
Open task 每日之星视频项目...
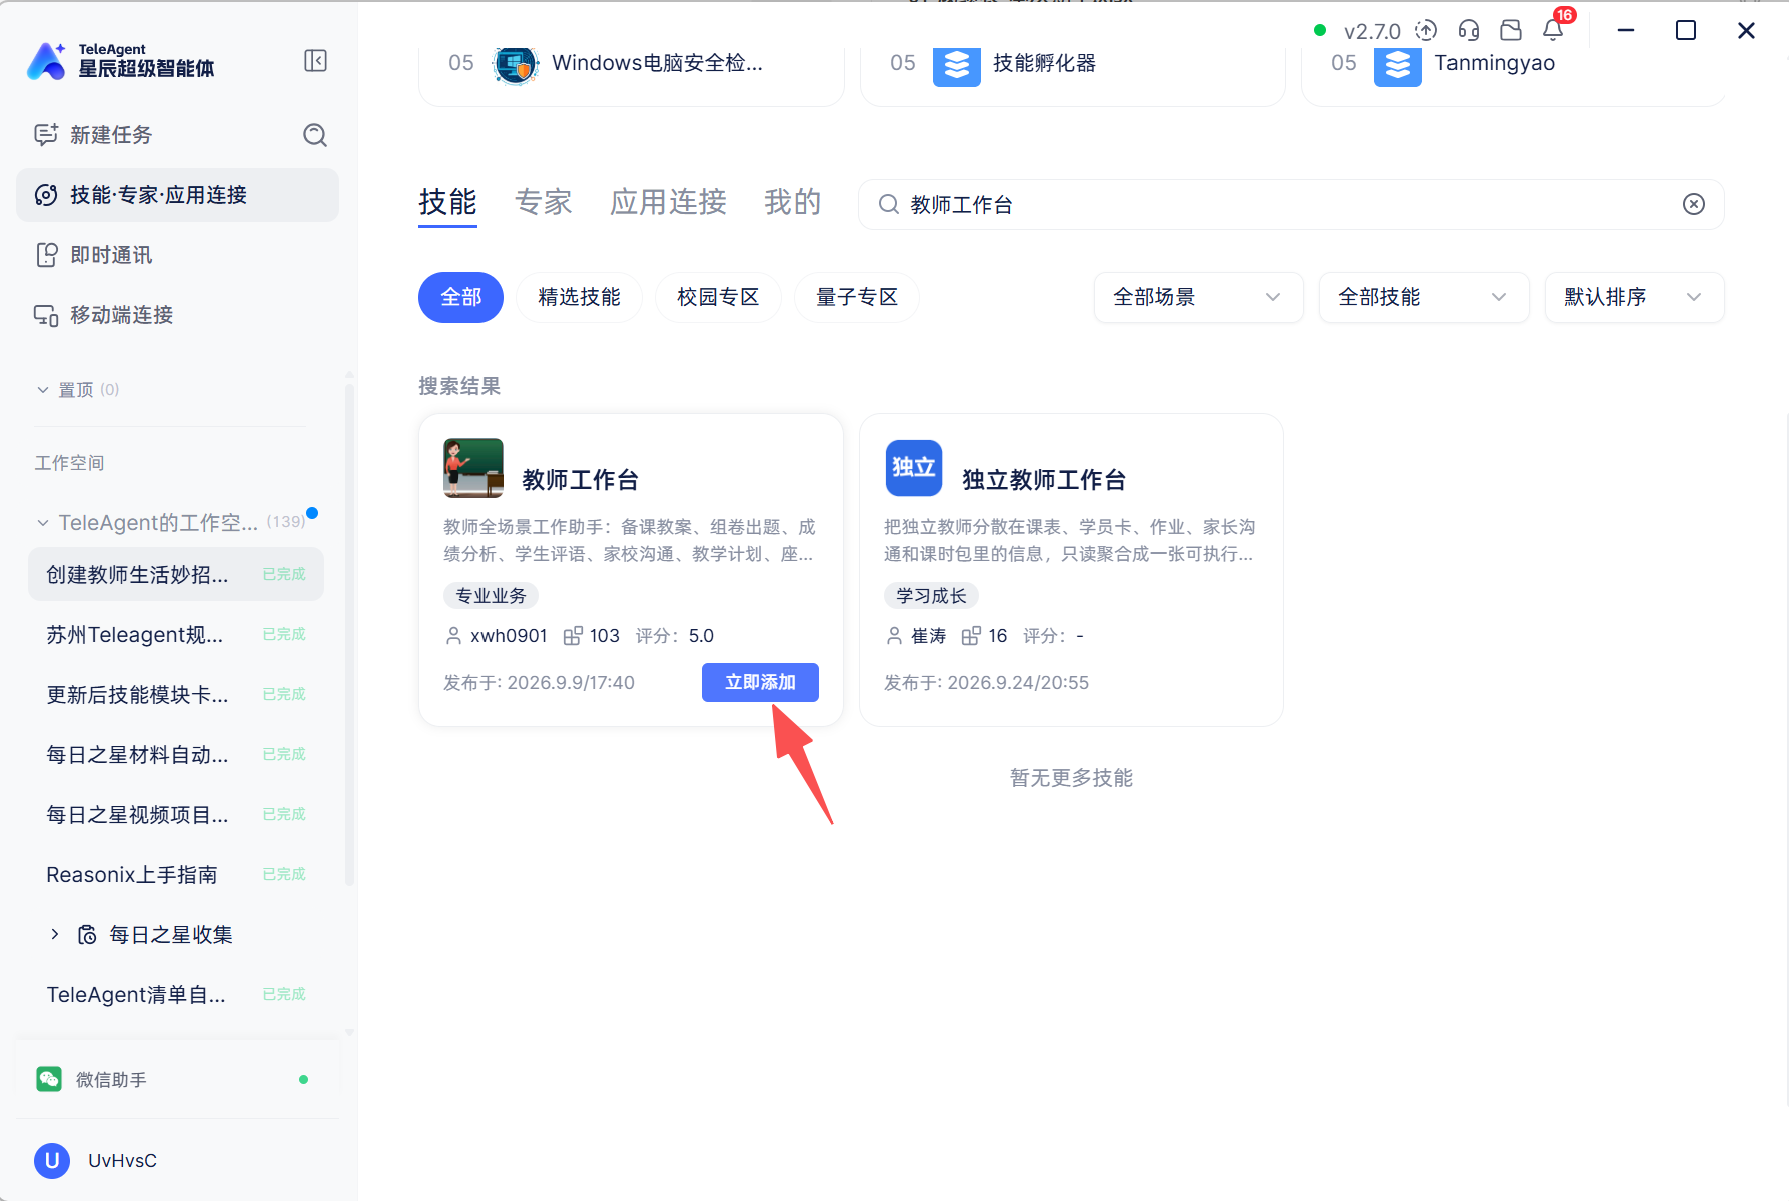pyautogui.click(x=176, y=814)
